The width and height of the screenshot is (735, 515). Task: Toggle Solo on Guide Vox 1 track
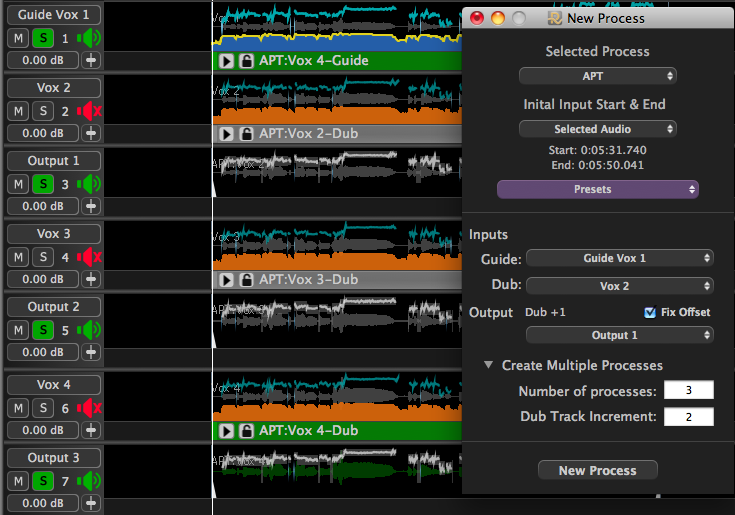pos(42,38)
